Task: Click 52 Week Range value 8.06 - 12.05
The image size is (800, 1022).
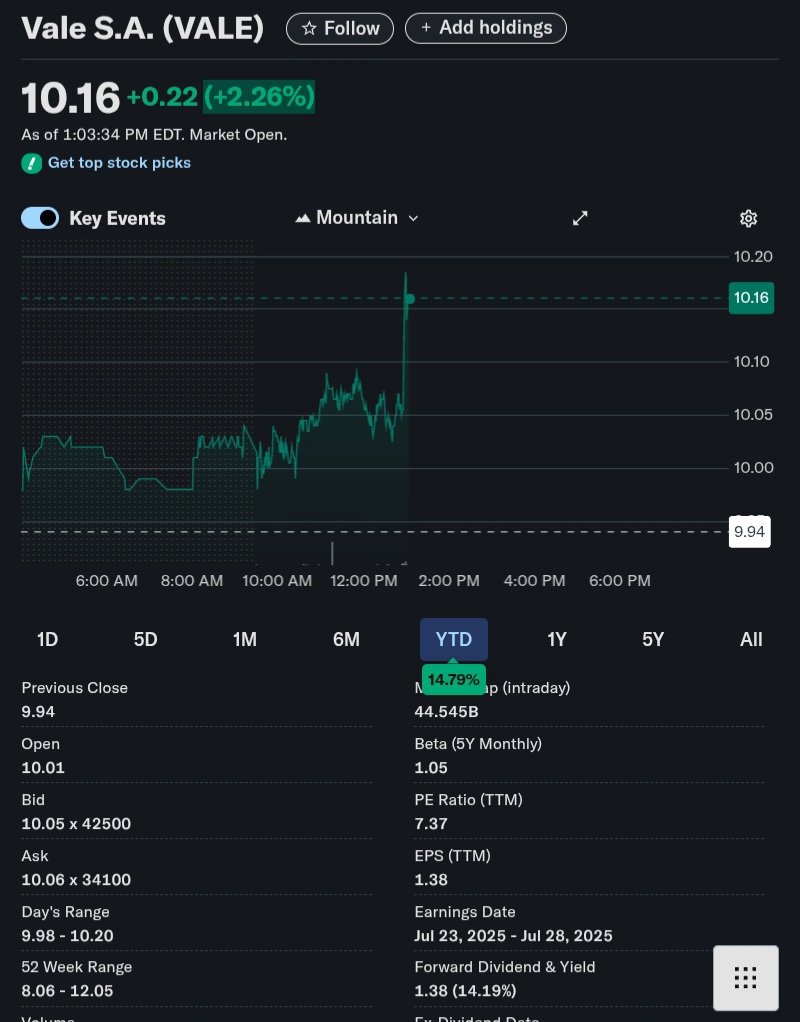Action: 67,991
